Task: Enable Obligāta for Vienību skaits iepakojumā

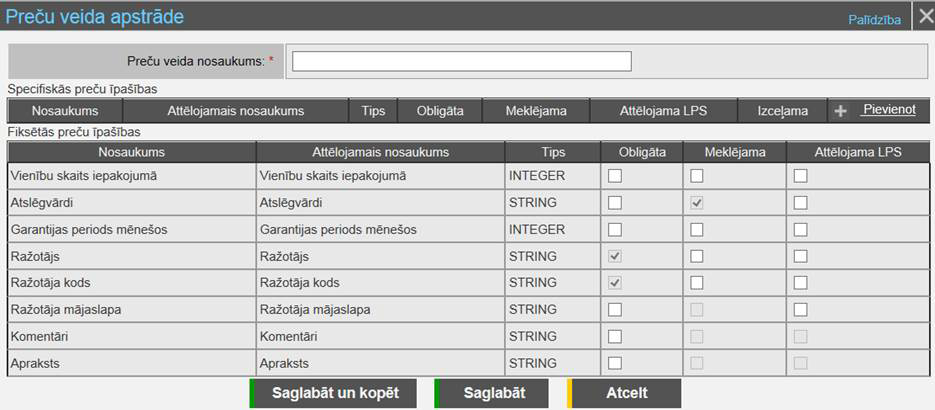Action: [x=615, y=176]
